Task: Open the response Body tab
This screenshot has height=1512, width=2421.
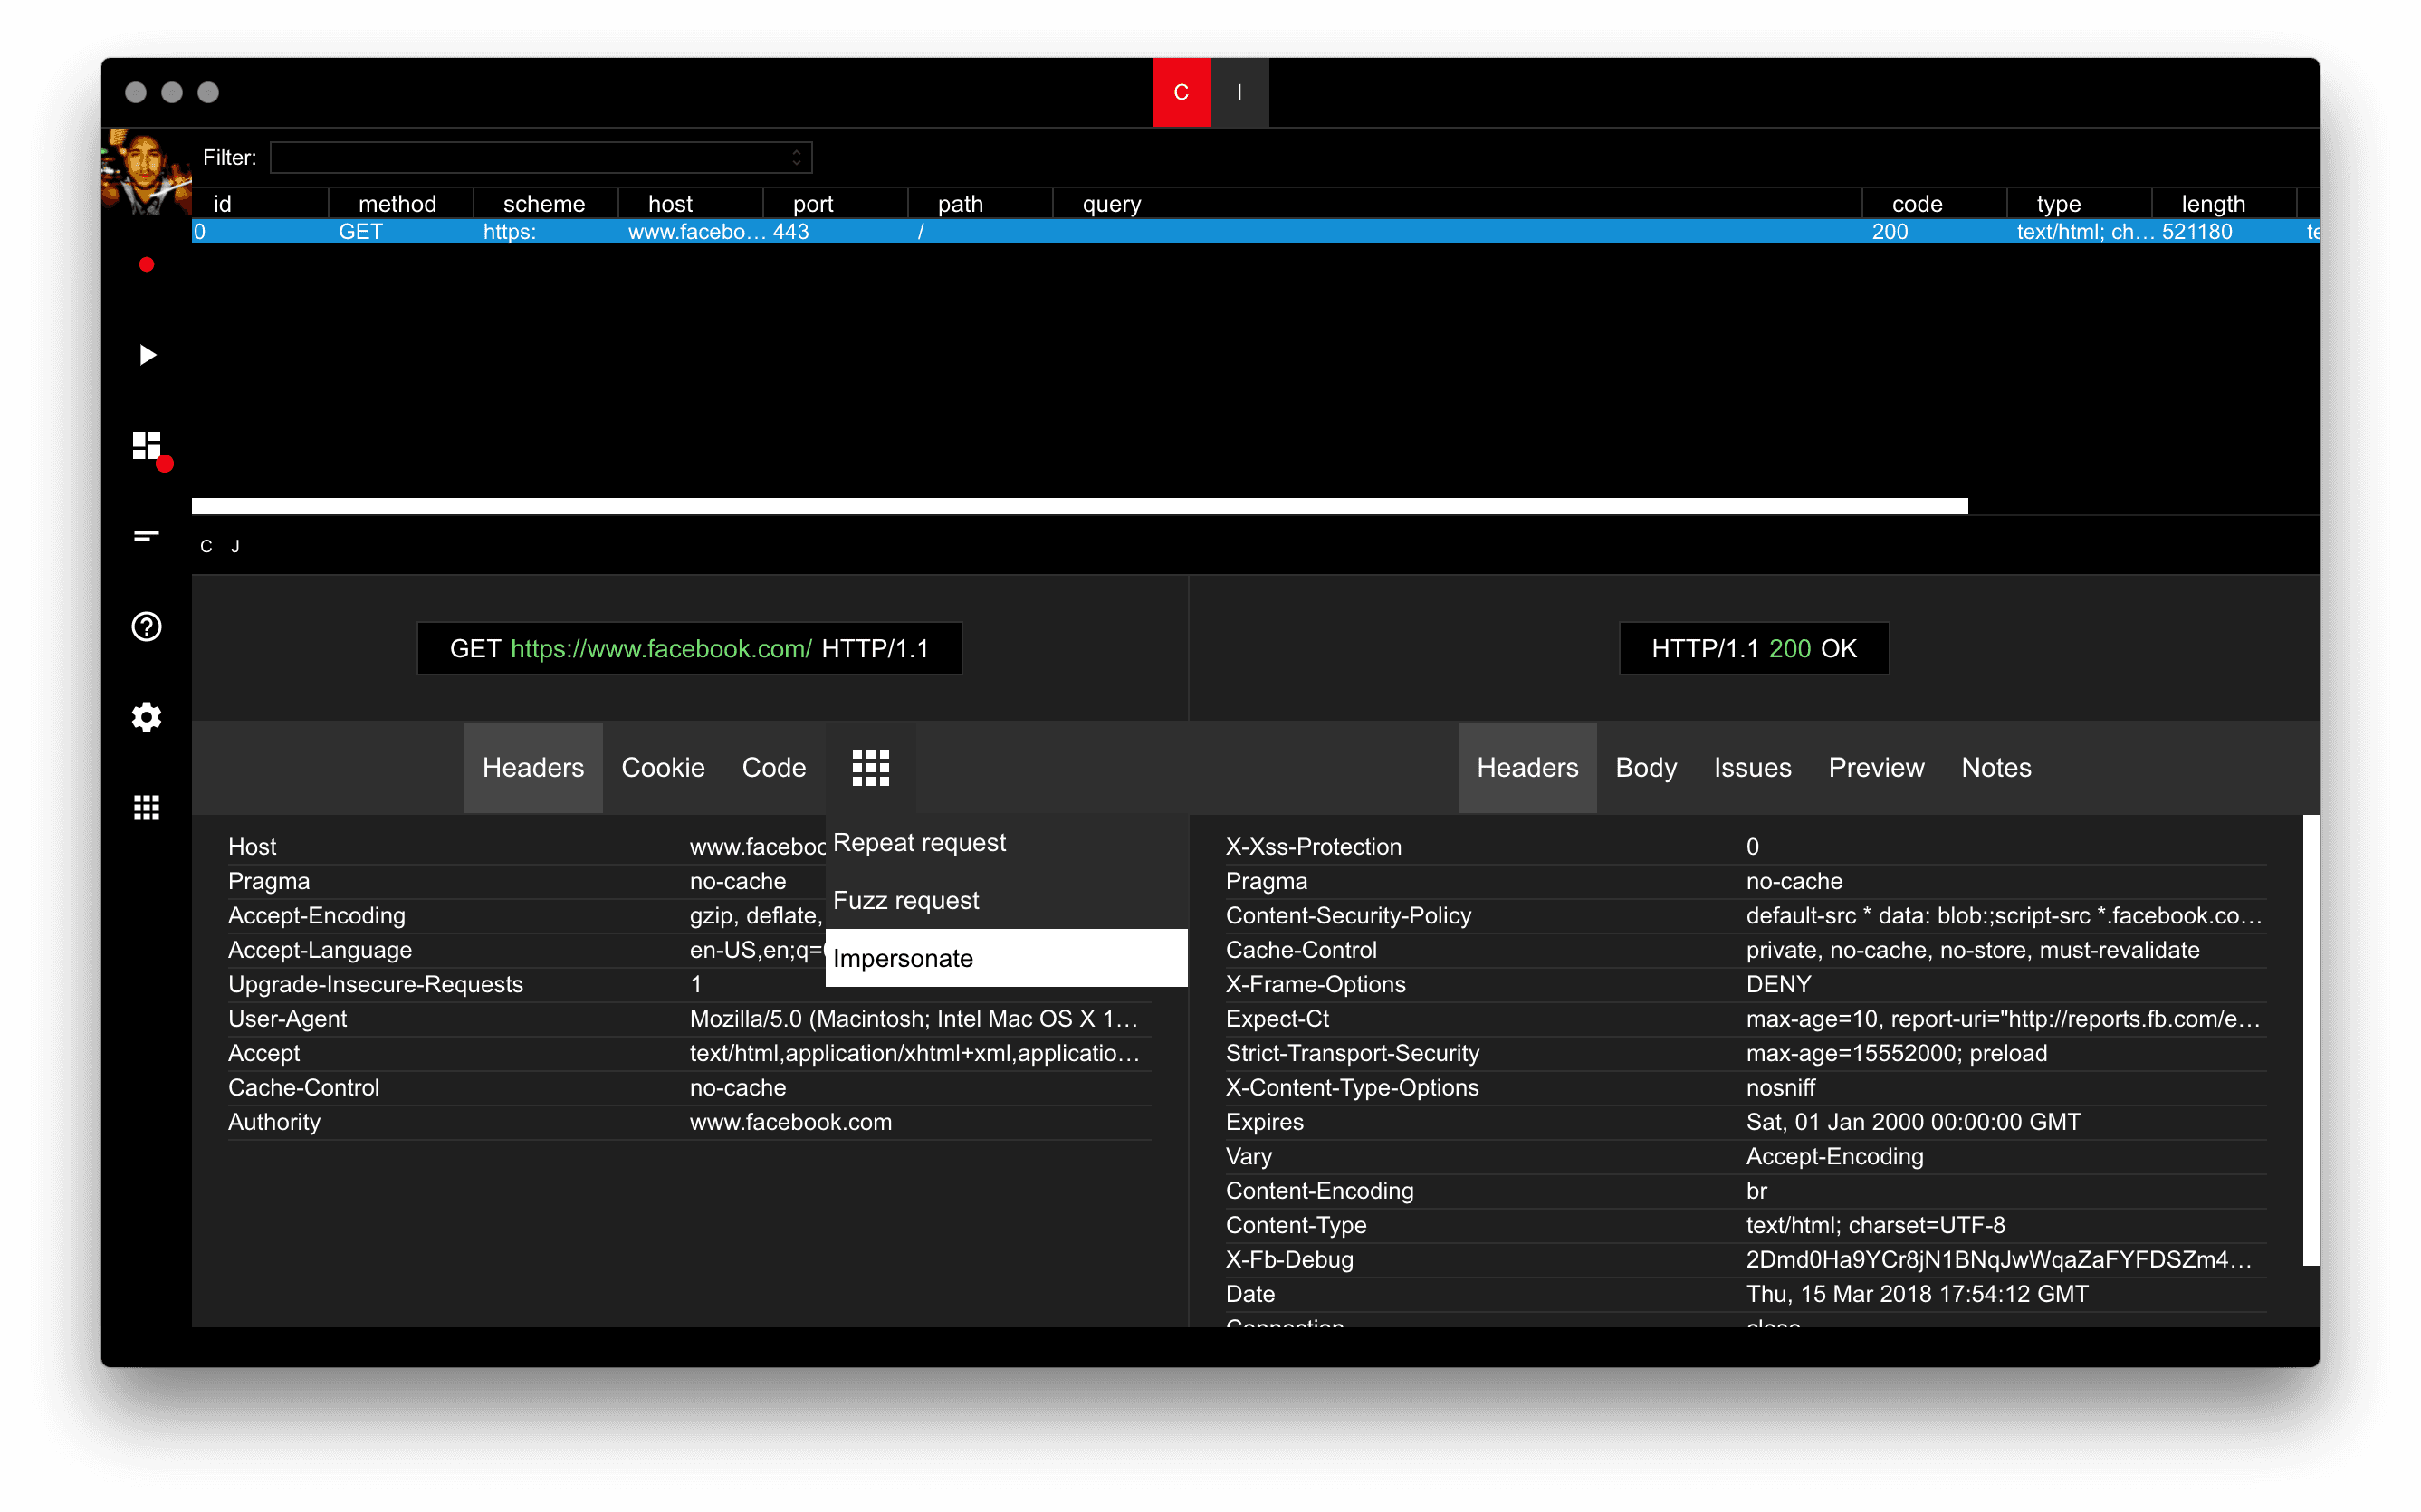Action: [x=1646, y=768]
